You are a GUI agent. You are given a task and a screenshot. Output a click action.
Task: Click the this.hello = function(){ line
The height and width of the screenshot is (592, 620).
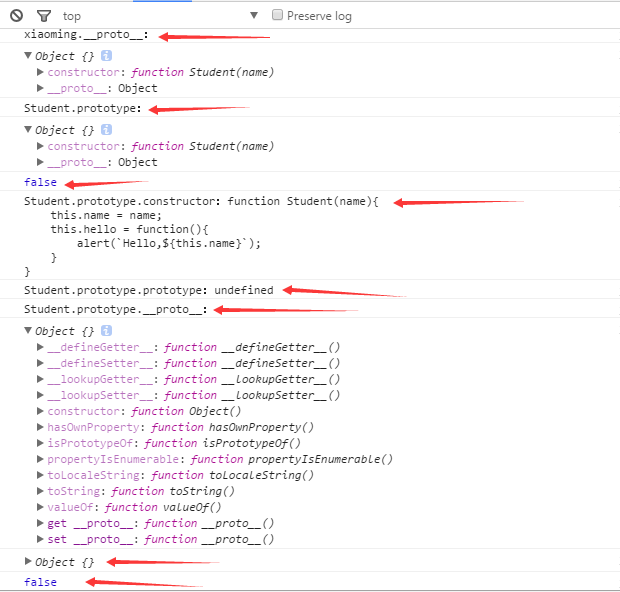pos(129,229)
